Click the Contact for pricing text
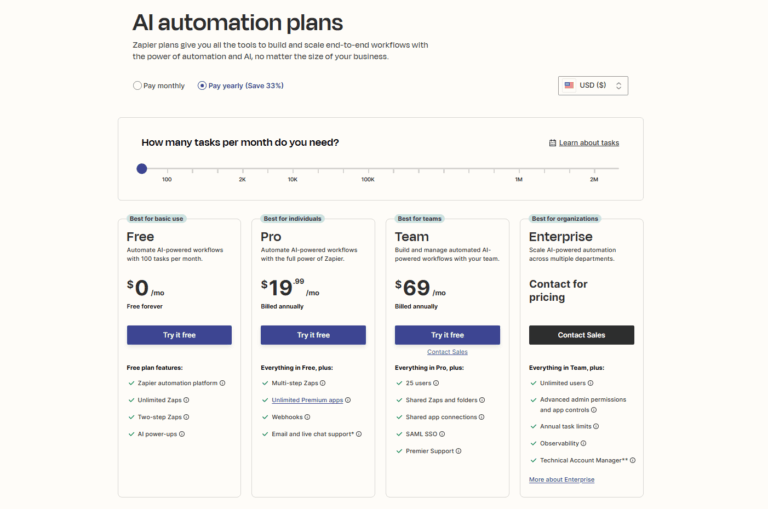Viewport: 768px width, 509px height. click(x=558, y=291)
